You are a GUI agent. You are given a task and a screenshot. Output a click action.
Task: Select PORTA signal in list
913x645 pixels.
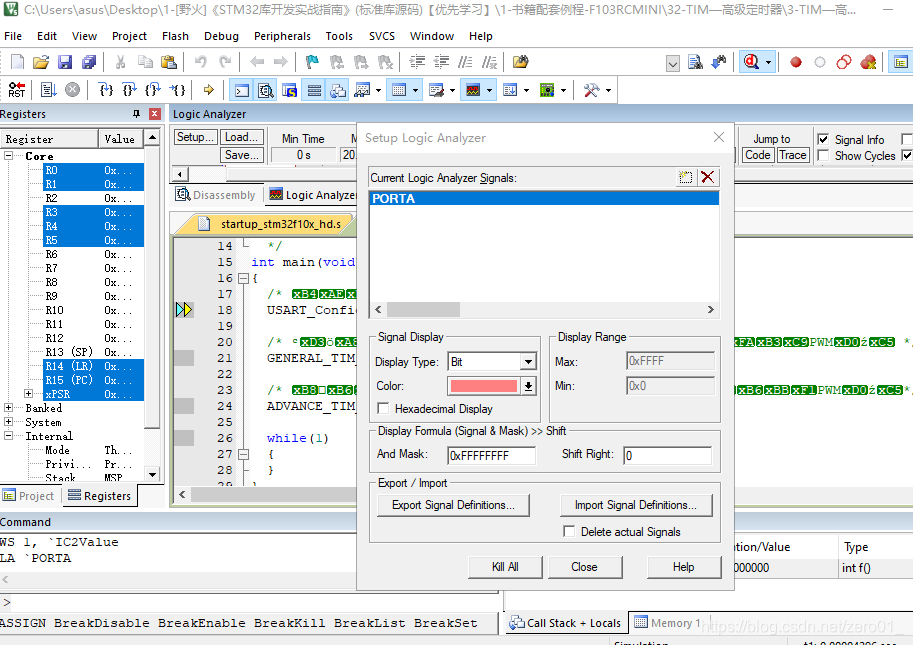click(544, 199)
